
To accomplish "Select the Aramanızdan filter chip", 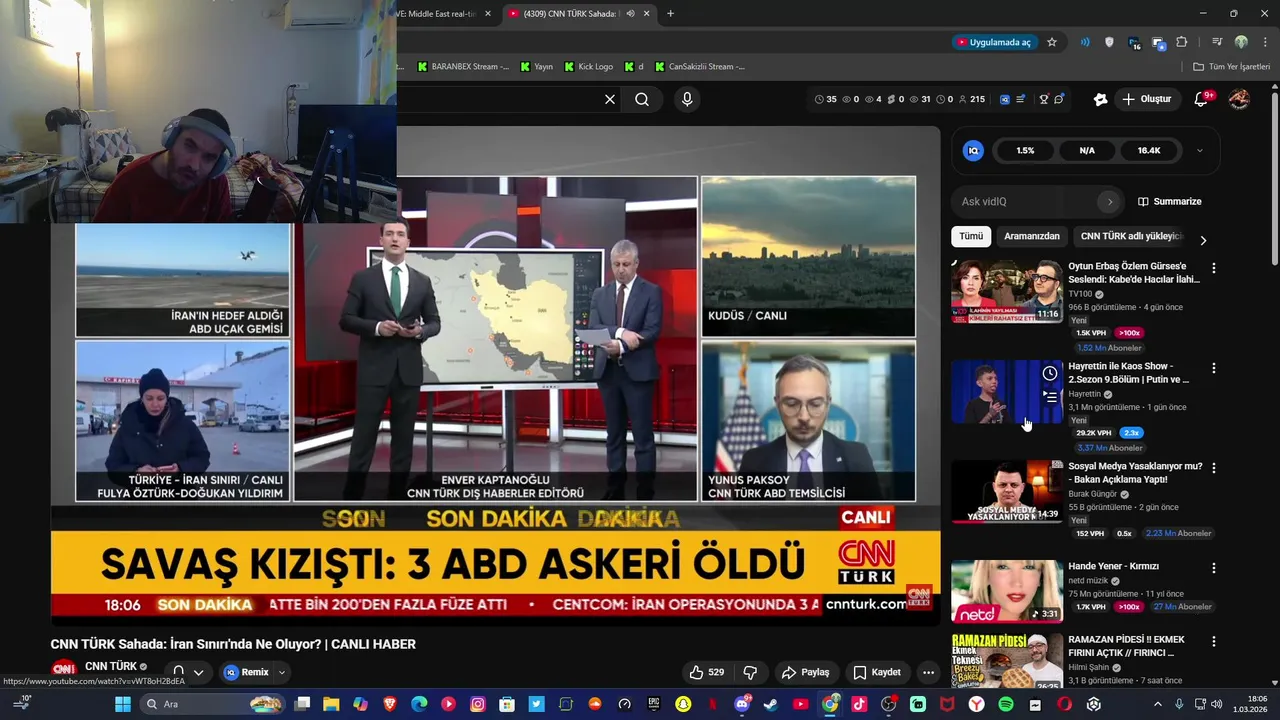I will pos(1032,237).
